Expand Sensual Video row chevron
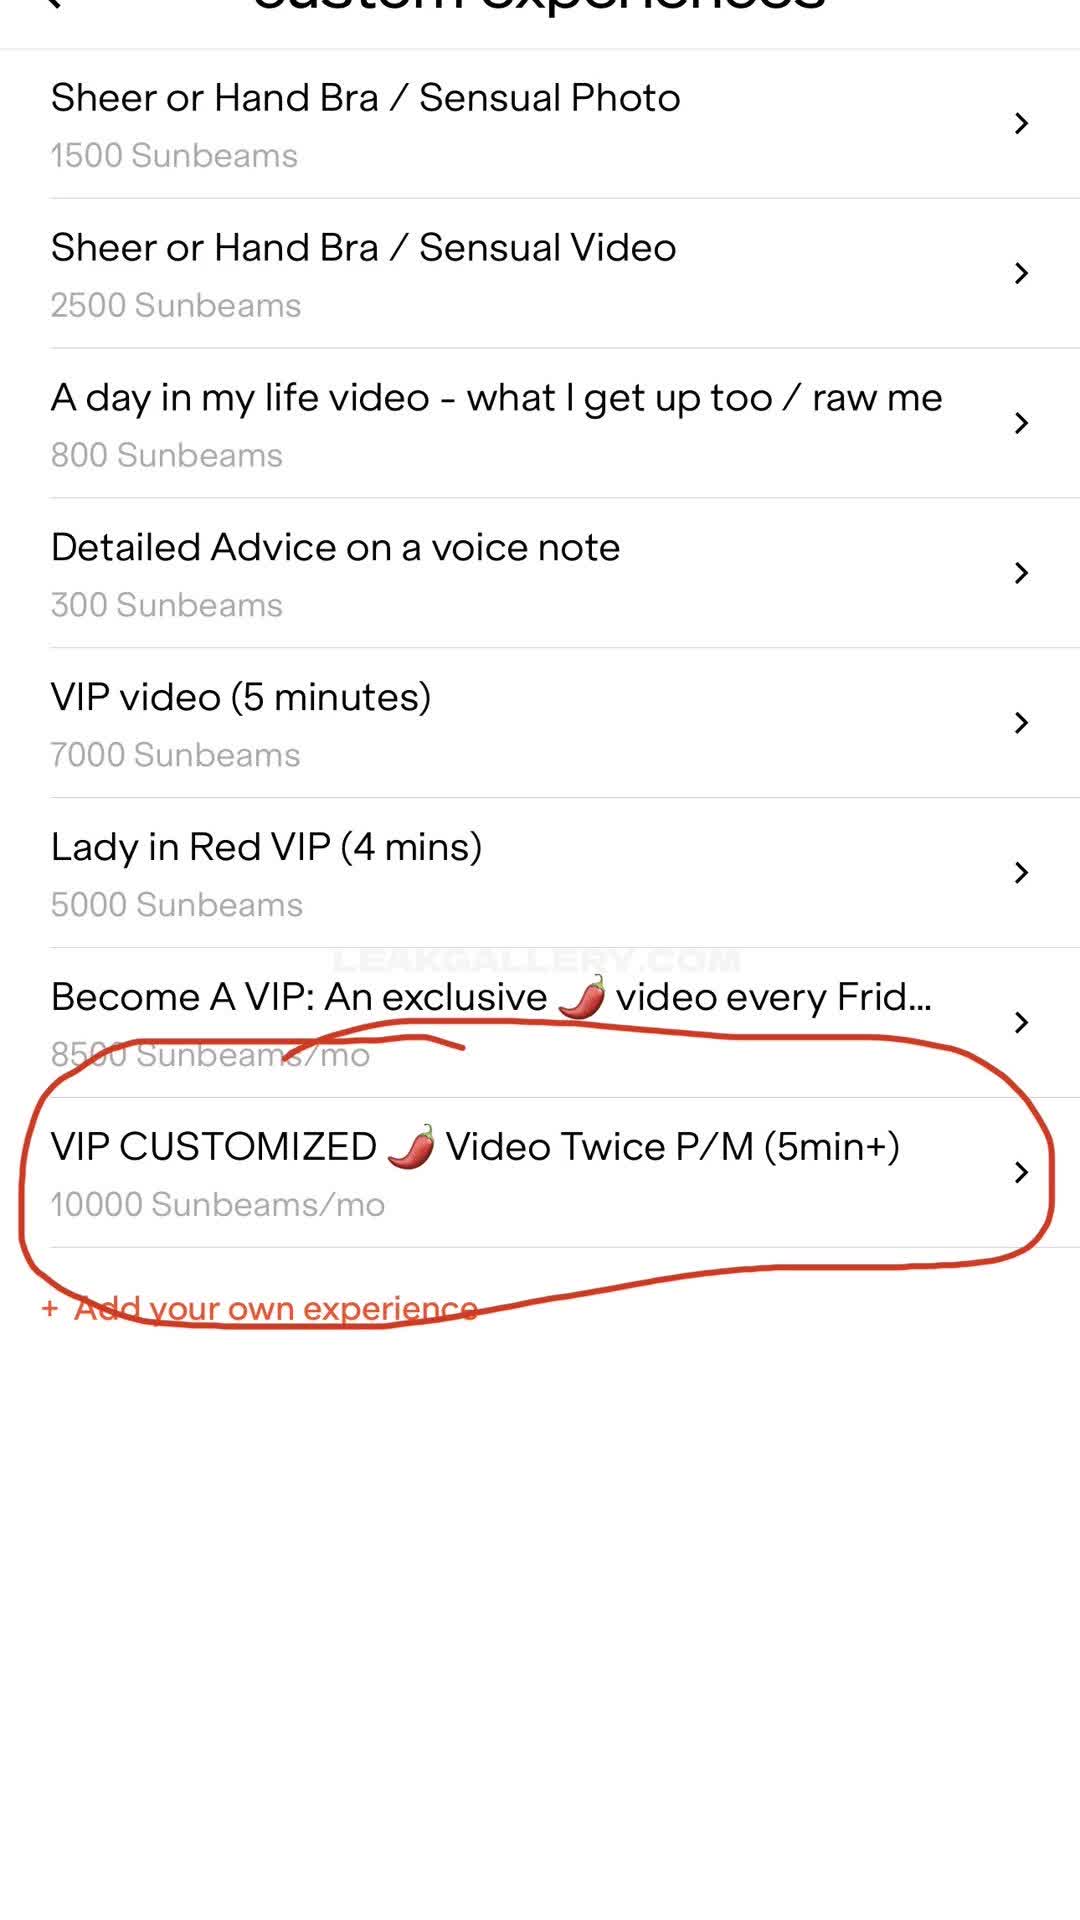1080x1920 pixels. [x=1021, y=273]
